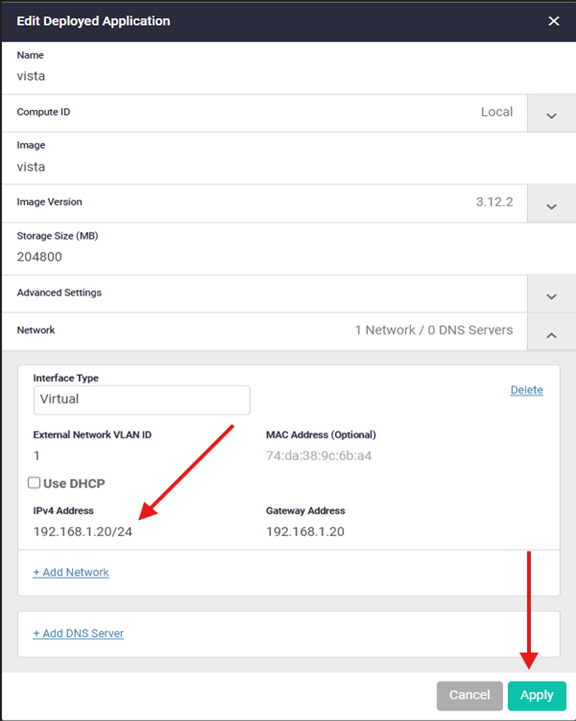Select the Interface Type Virtual box

point(142,400)
